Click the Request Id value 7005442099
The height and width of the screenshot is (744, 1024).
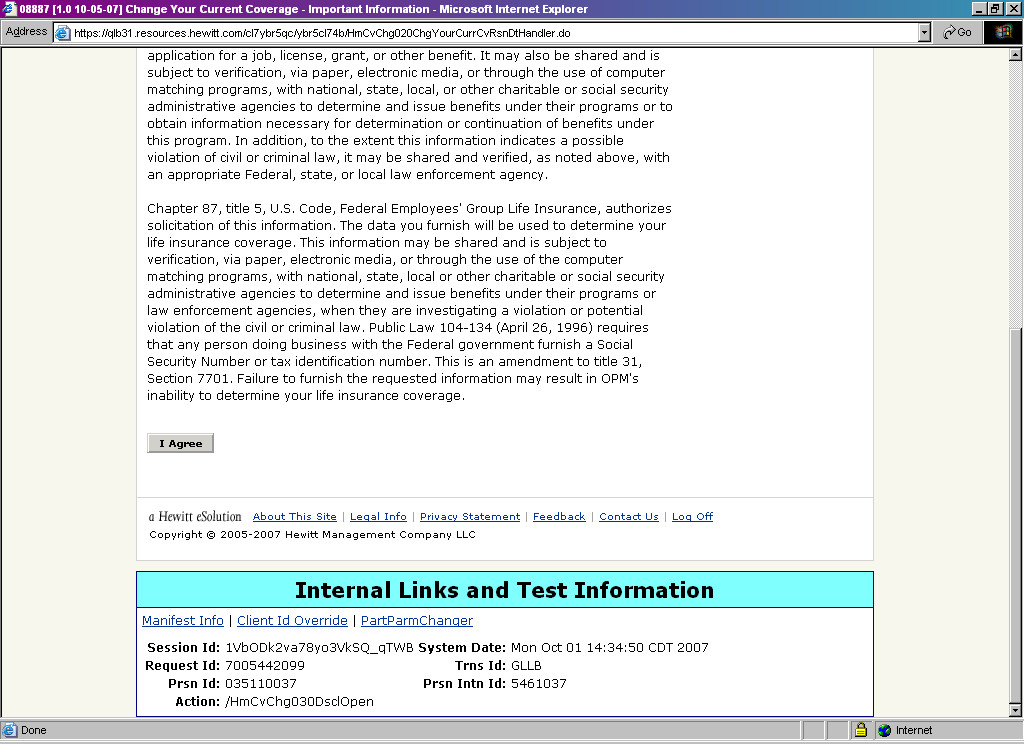pos(264,666)
